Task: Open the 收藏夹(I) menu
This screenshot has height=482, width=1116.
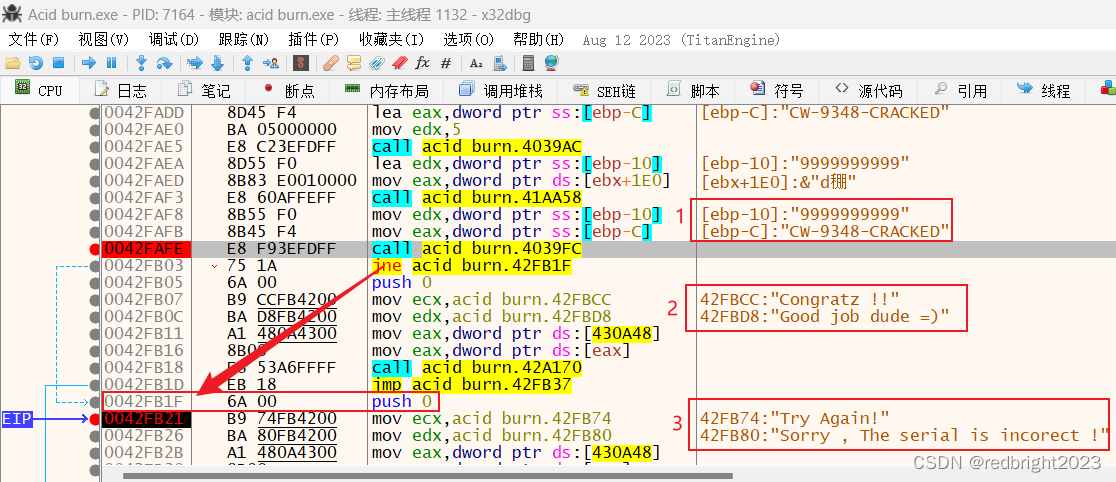Action: click(391, 39)
